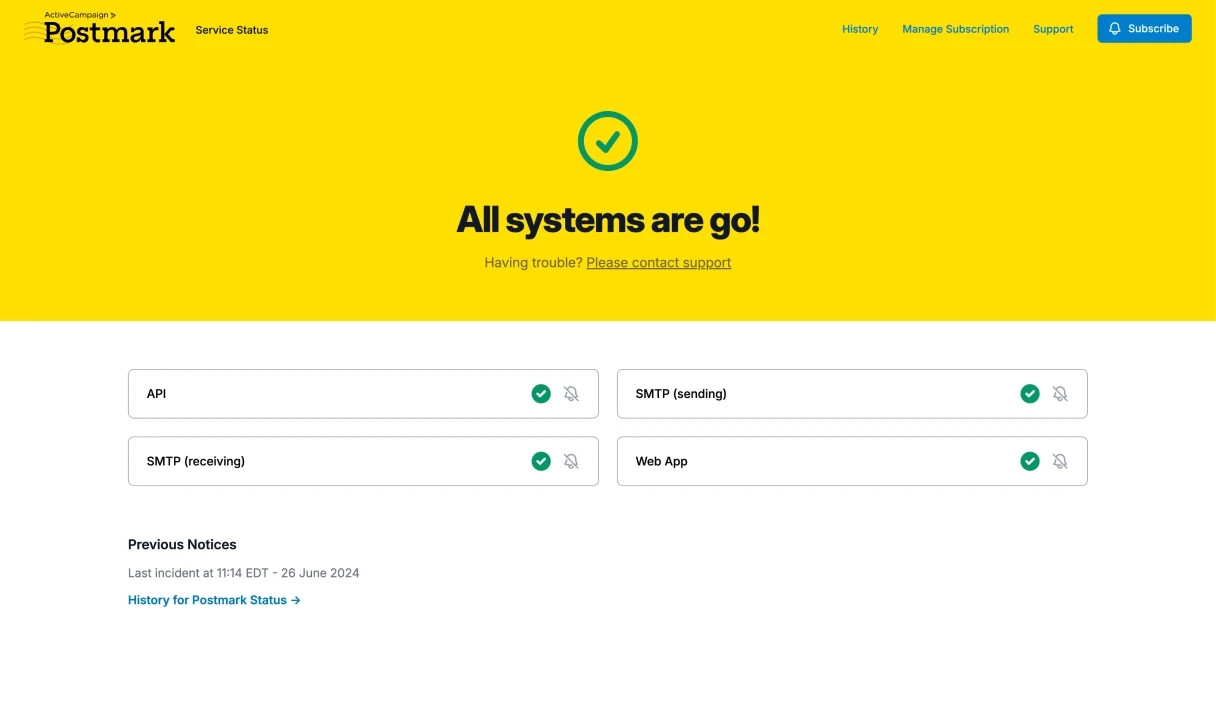This screenshot has width=1216, height=721.
Task: Click the 'Service Status' header text
Action: coord(232,30)
